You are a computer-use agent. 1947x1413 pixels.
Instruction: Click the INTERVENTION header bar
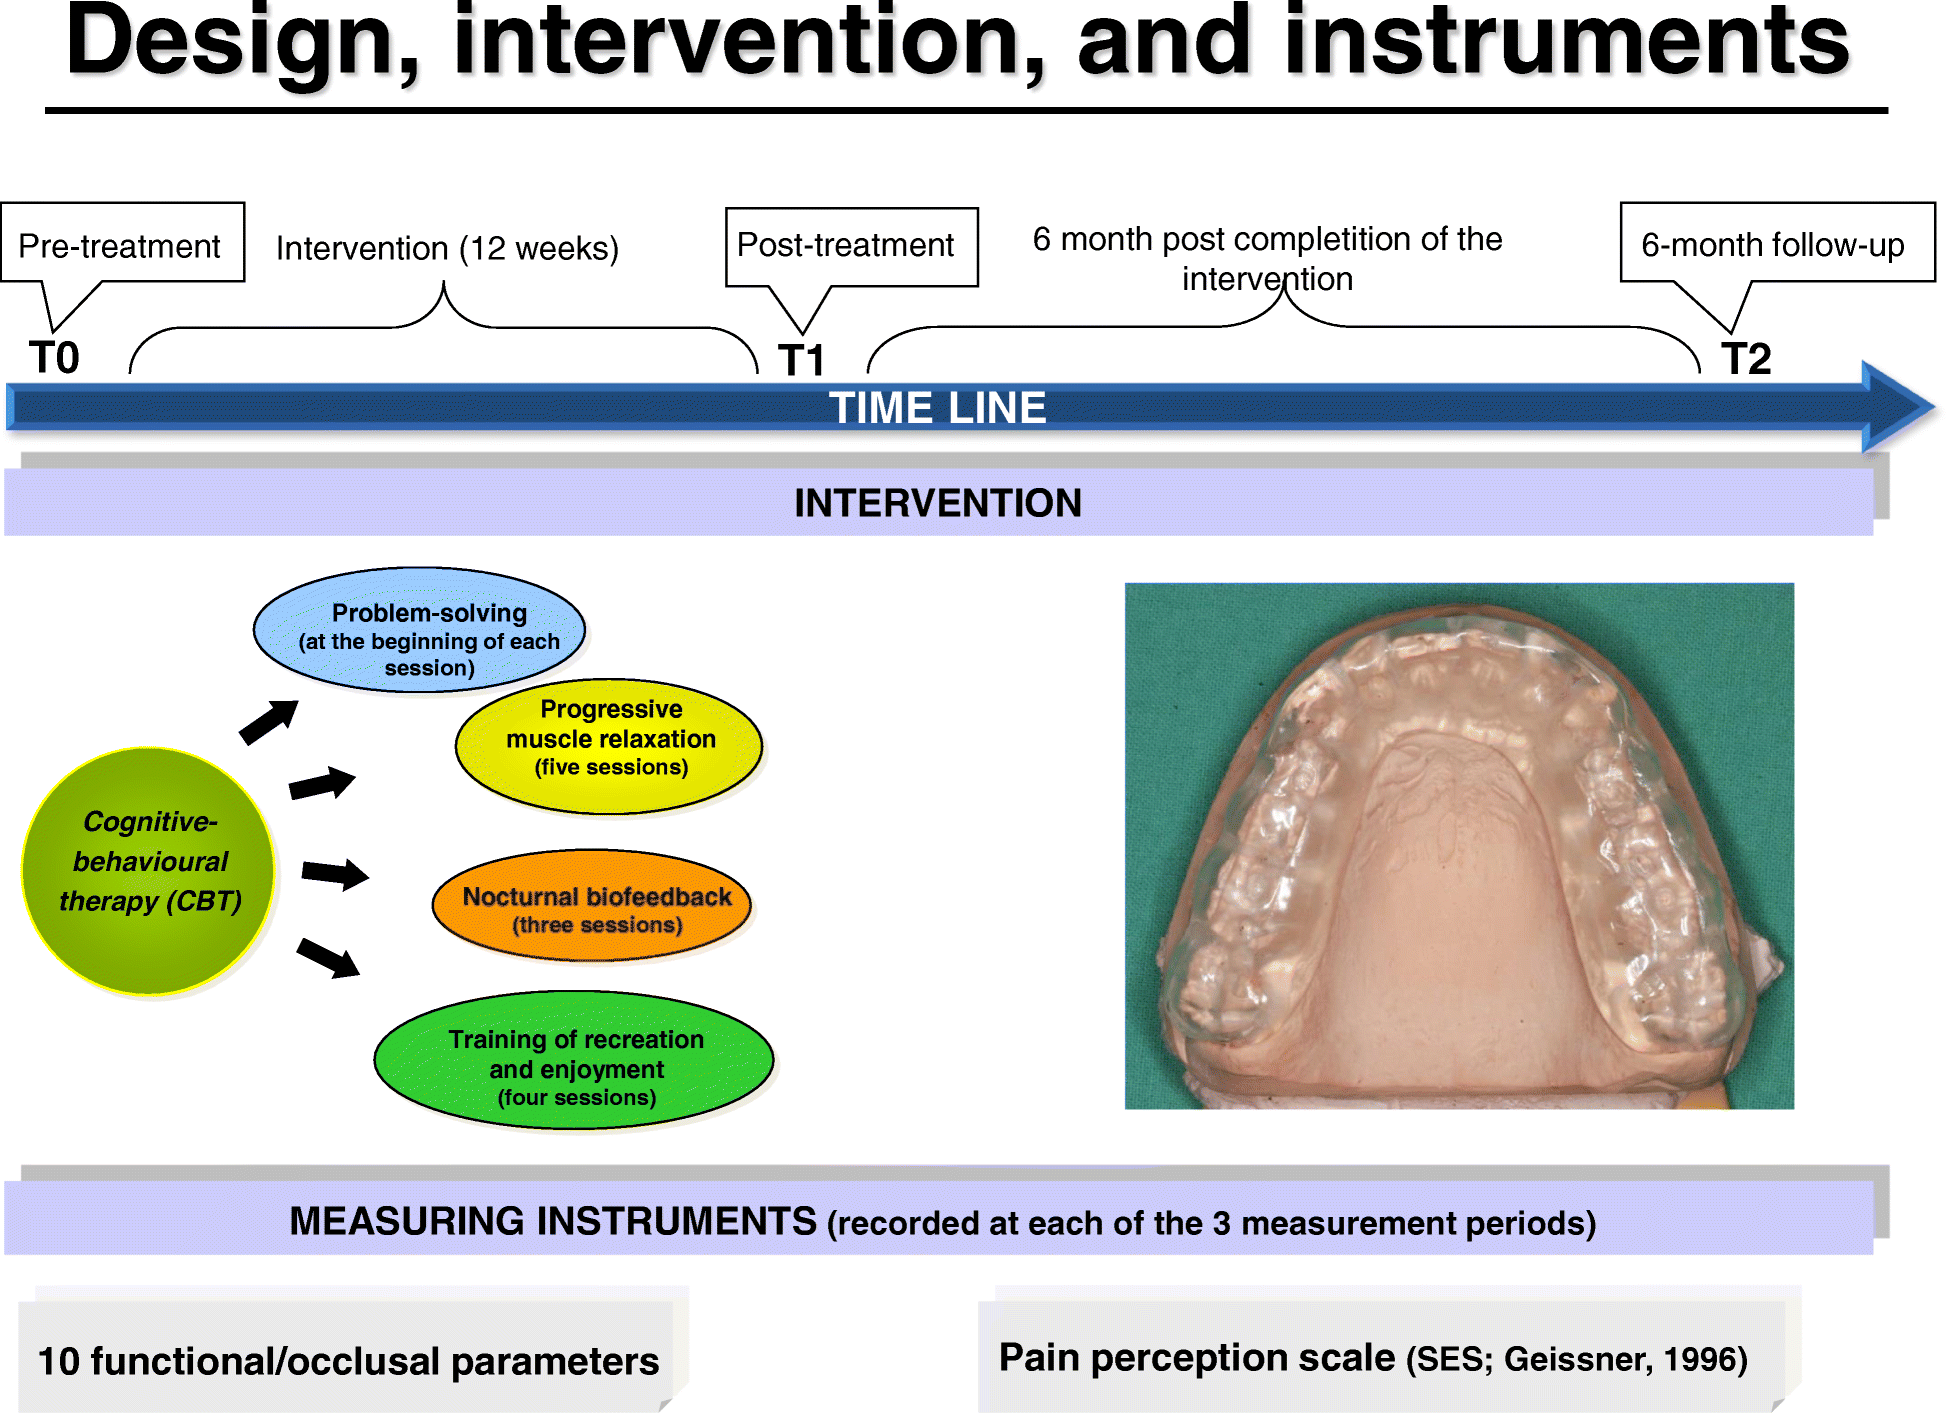click(x=938, y=502)
